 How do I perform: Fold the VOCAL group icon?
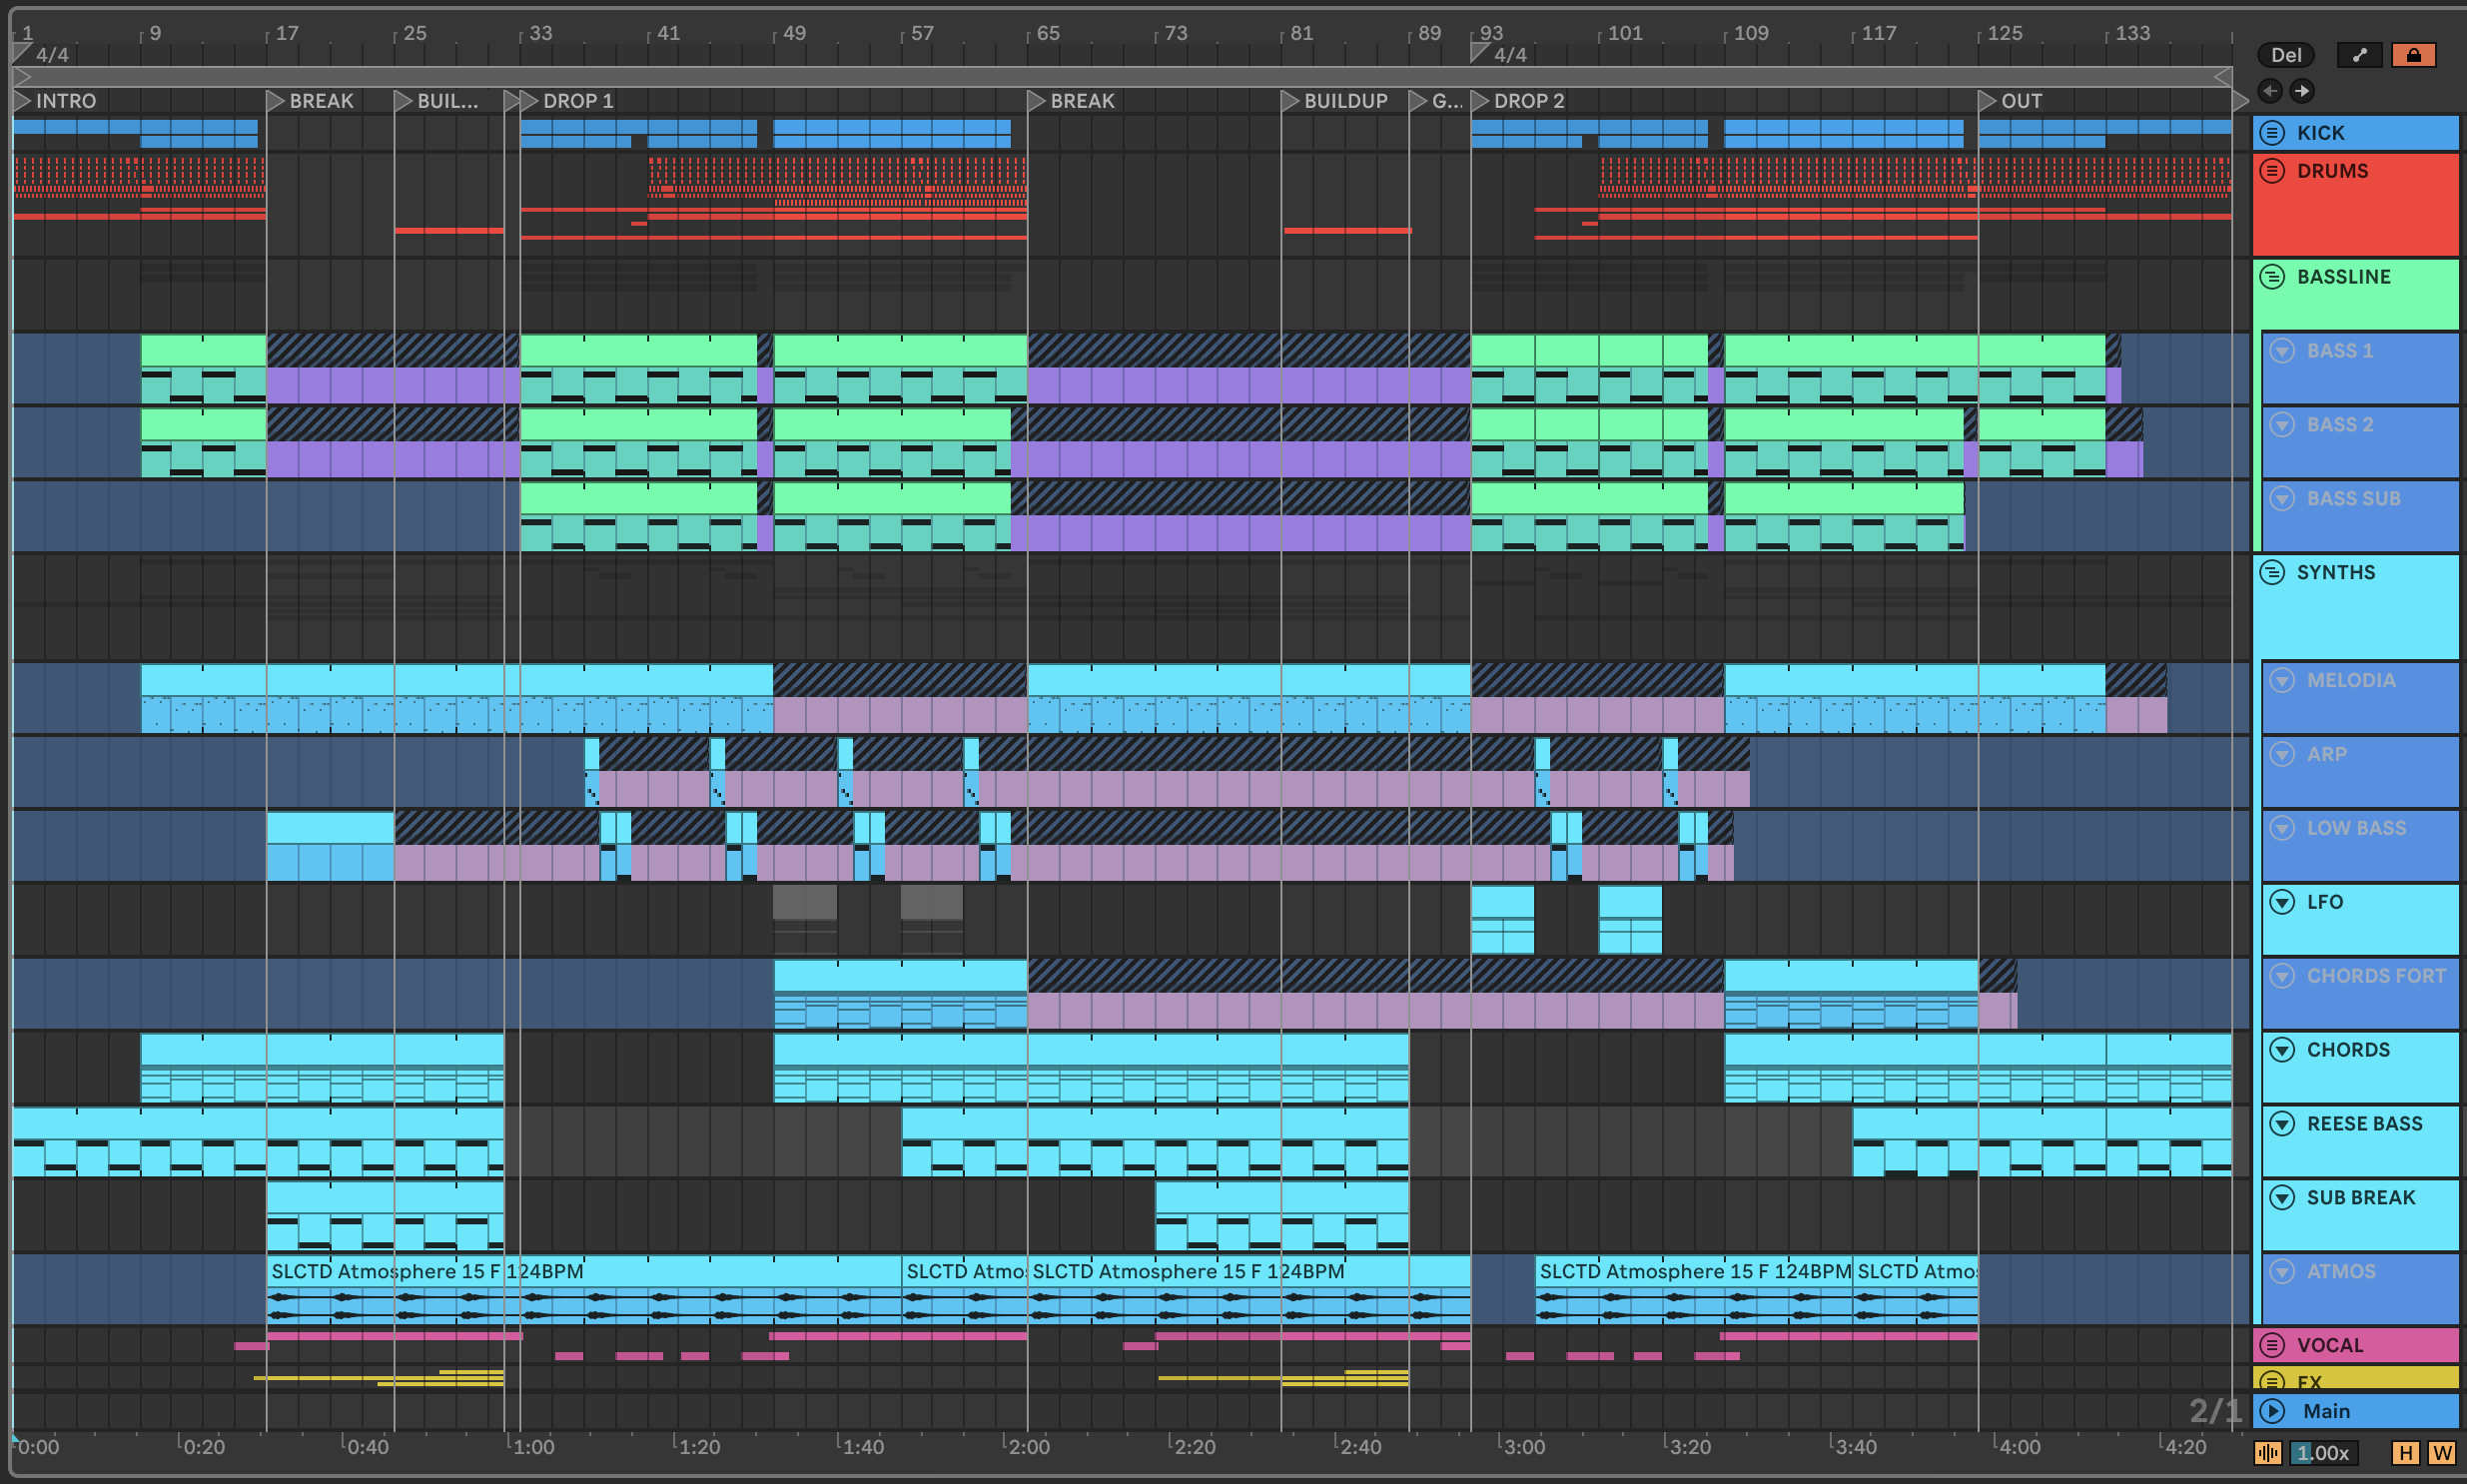2272,1345
